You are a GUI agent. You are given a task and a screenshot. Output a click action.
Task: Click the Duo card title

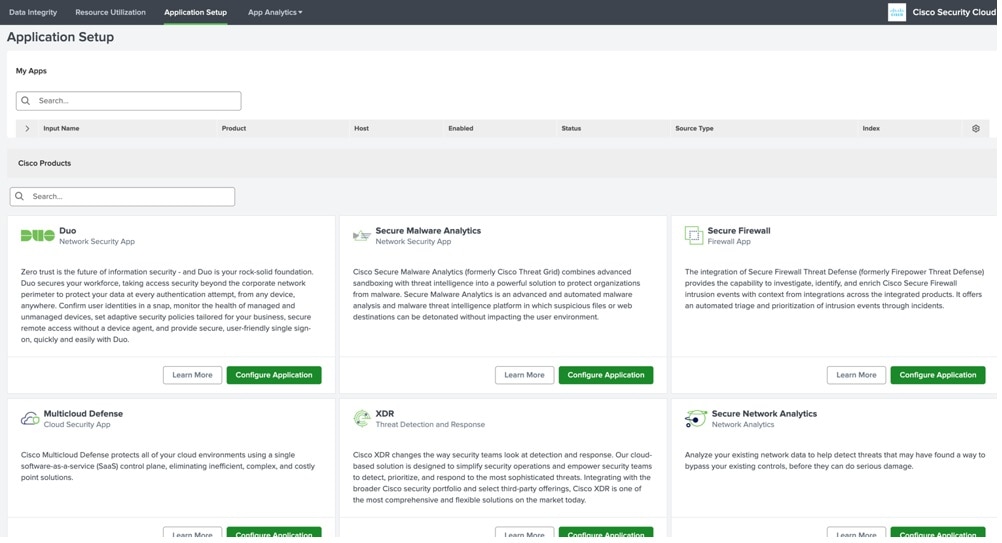[68, 231]
